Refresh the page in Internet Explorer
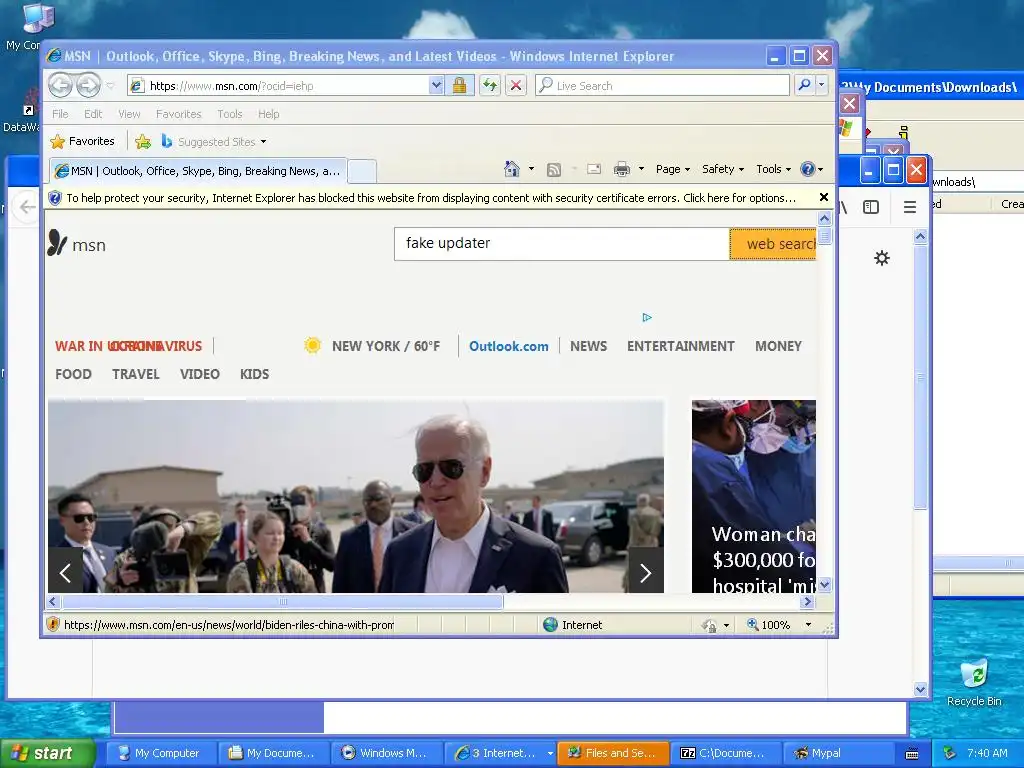Image resolution: width=1024 pixels, height=768 pixels. pyautogui.click(x=490, y=86)
